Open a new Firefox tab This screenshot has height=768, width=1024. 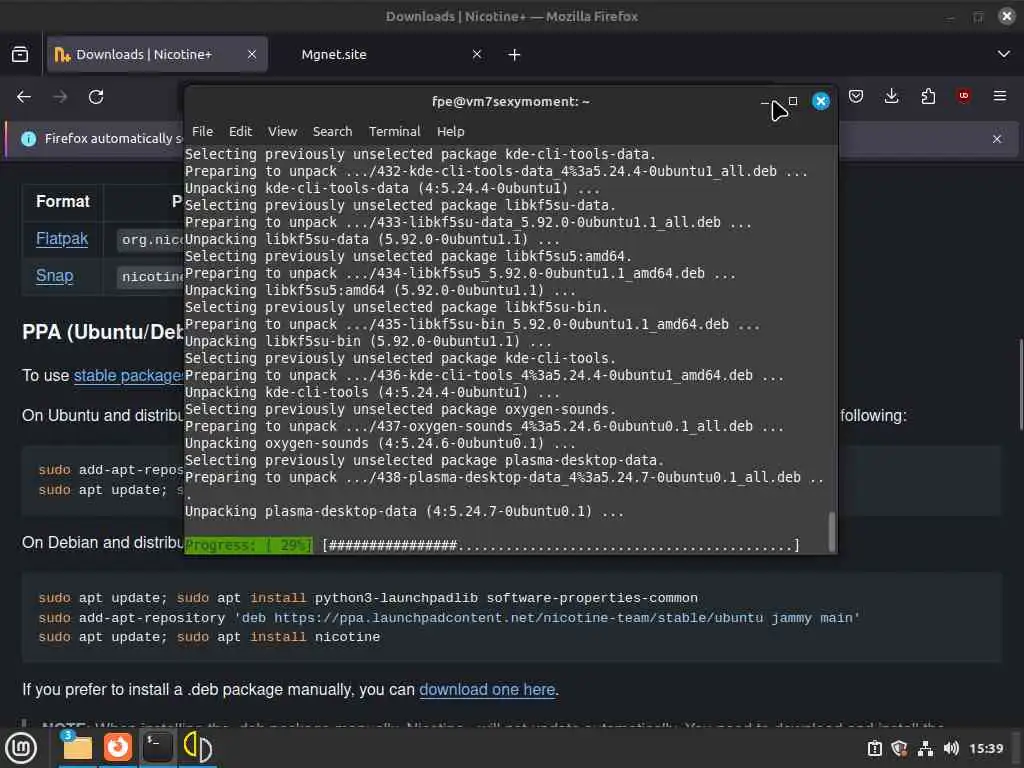pos(515,55)
